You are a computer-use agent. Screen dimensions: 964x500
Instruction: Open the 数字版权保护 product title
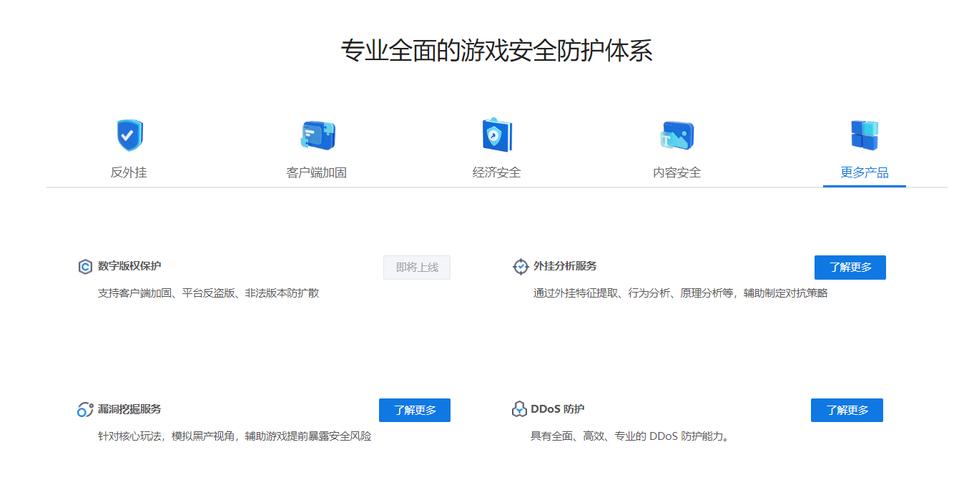coord(129,266)
